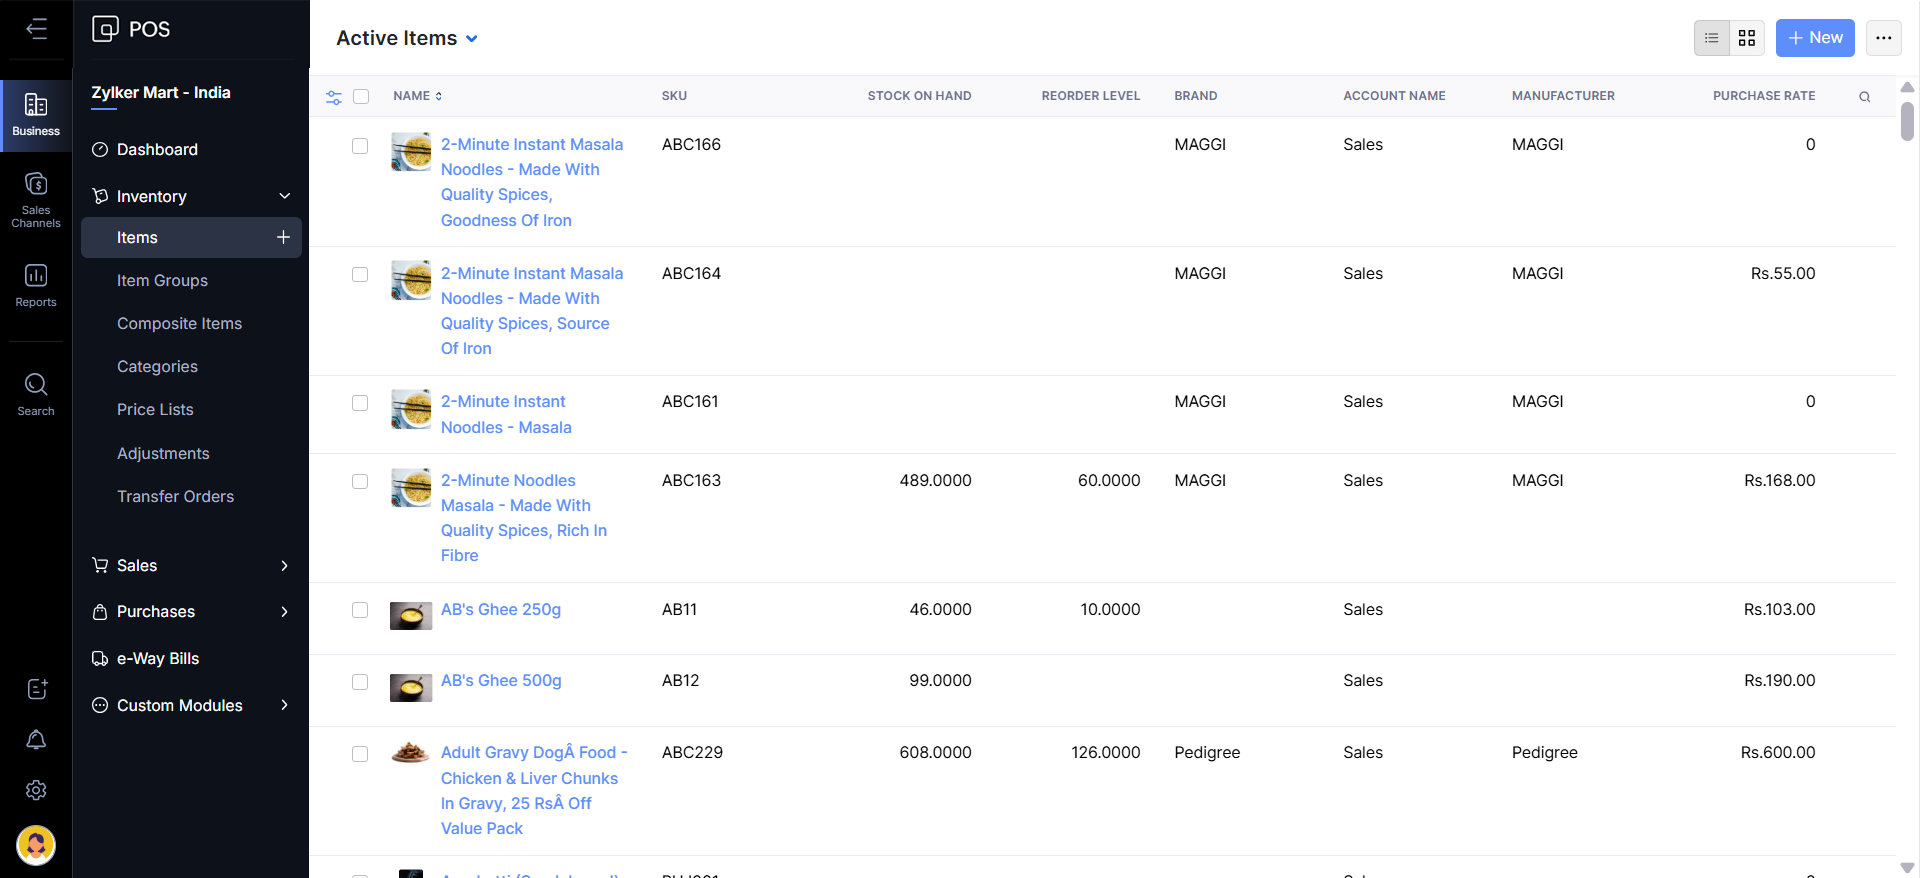The width and height of the screenshot is (1920, 878).
Task: Open column search magnifier in table header
Action: point(1864,97)
